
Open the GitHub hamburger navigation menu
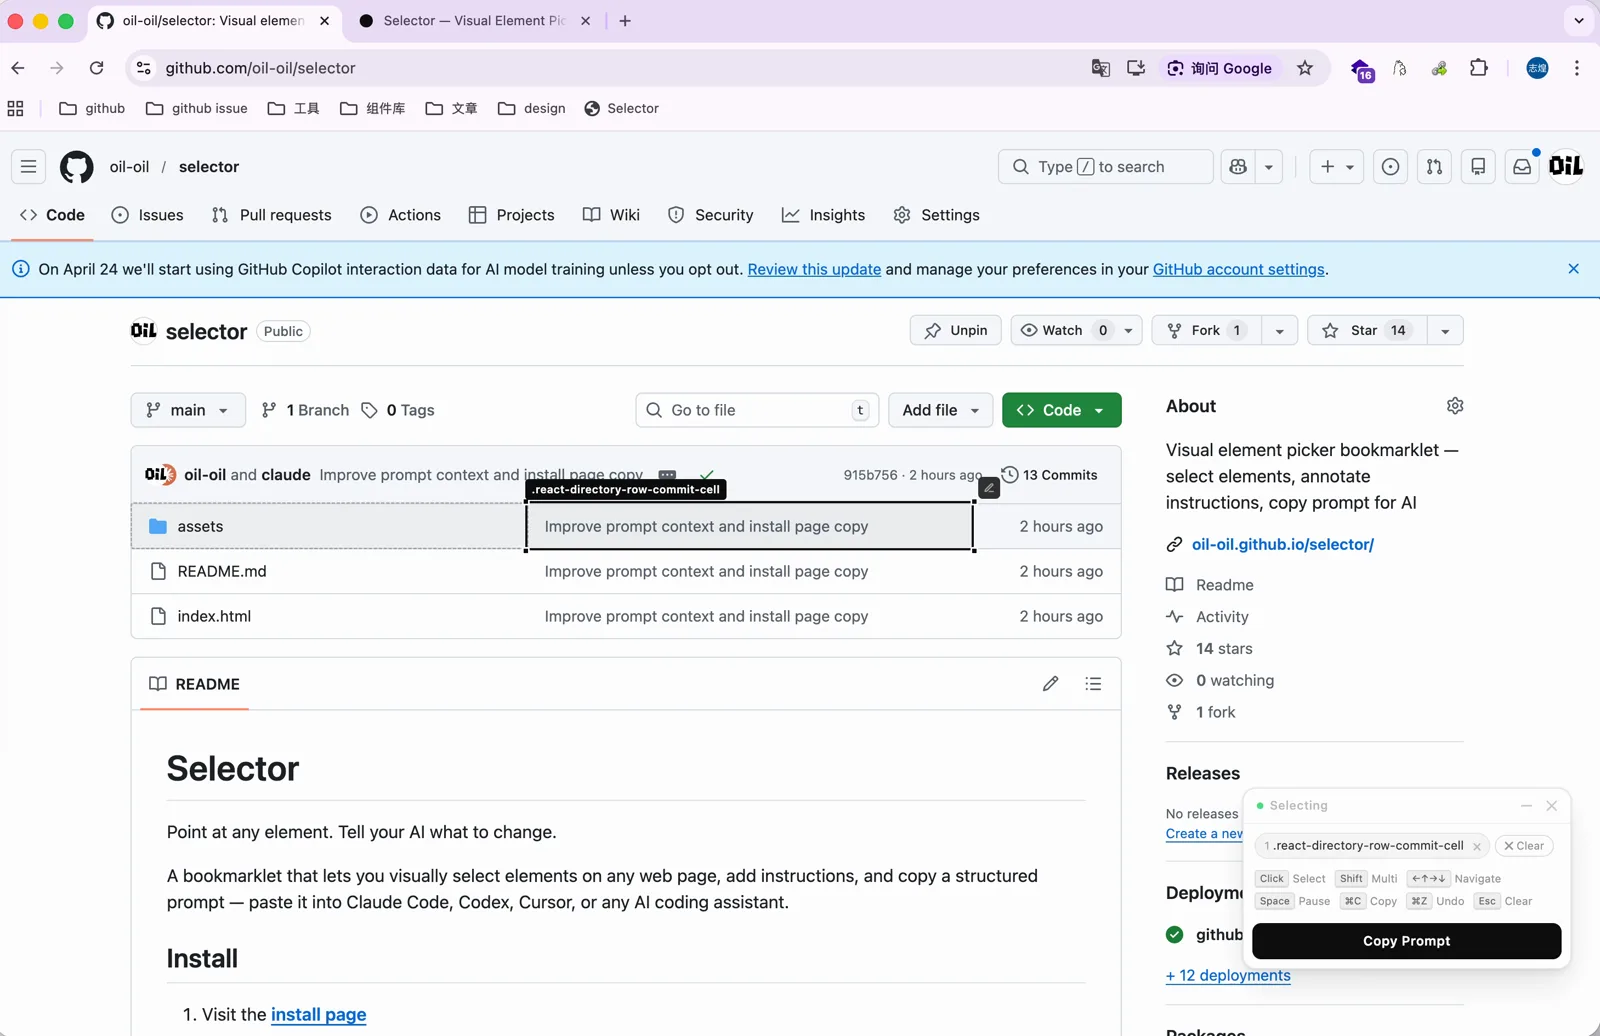pos(28,167)
